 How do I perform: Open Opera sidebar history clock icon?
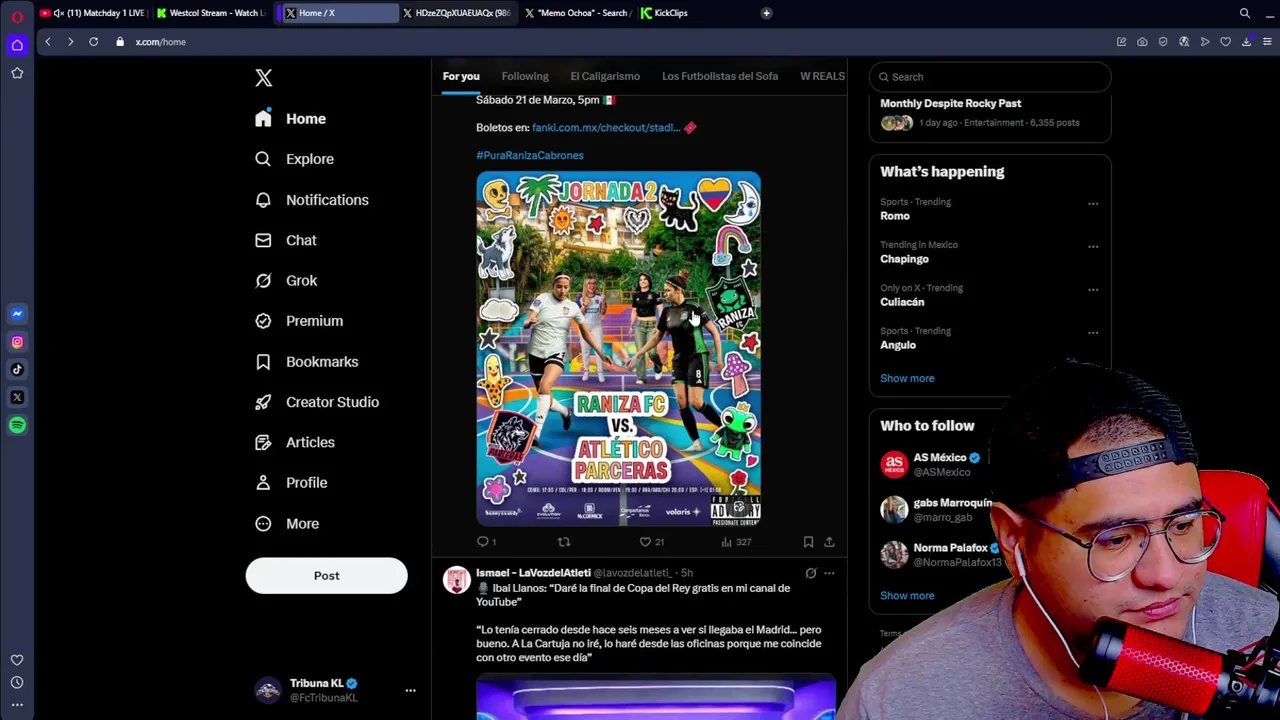[17, 683]
